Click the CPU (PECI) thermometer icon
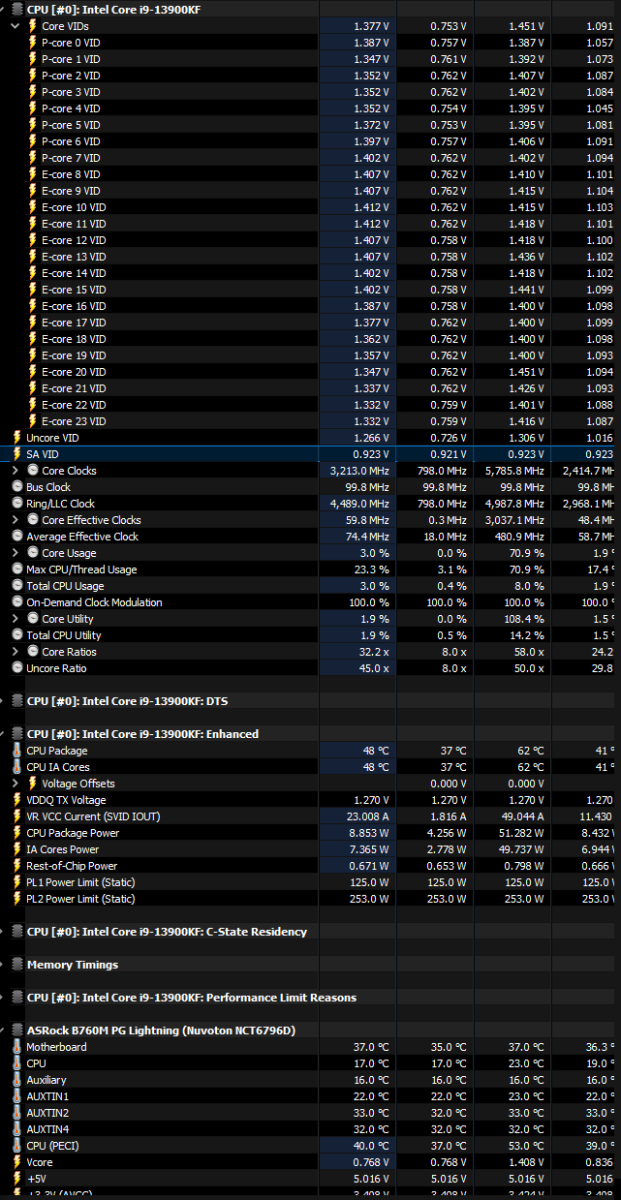The width and height of the screenshot is (621, 1200). [17, 1146]
